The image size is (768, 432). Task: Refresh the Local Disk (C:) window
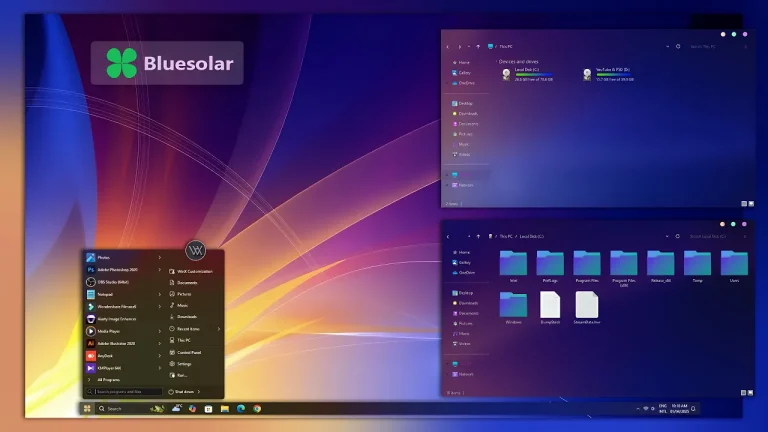coord(677,236)
